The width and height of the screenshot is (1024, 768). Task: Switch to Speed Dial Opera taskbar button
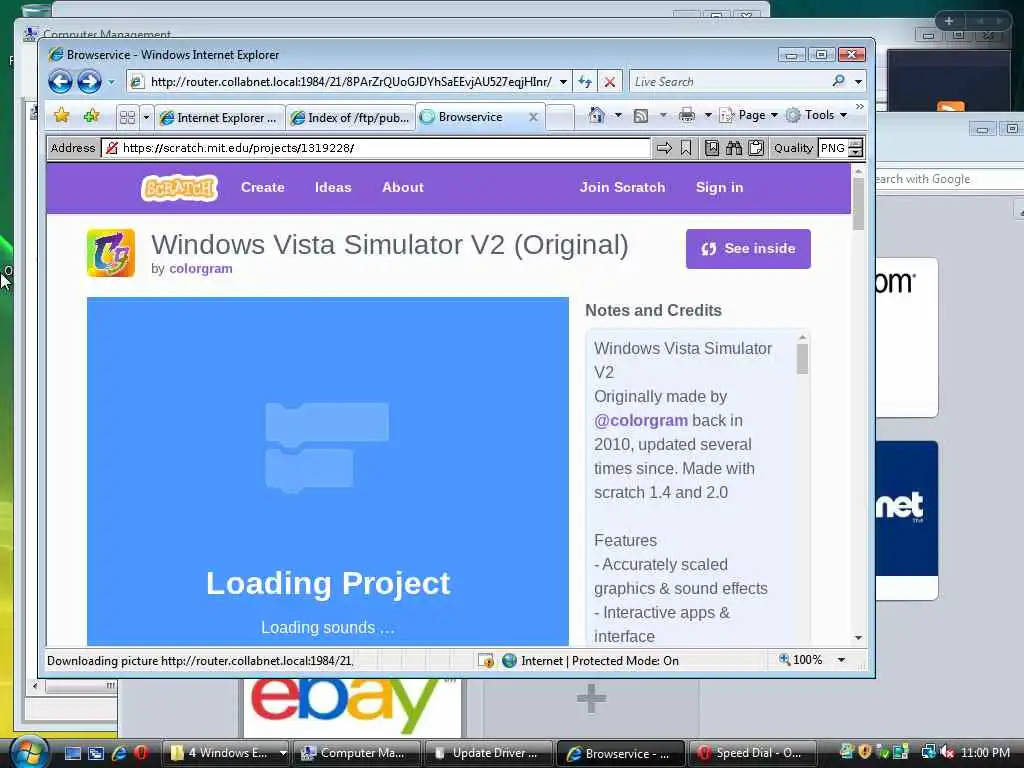pyautogui.click(x=751, y=753)
